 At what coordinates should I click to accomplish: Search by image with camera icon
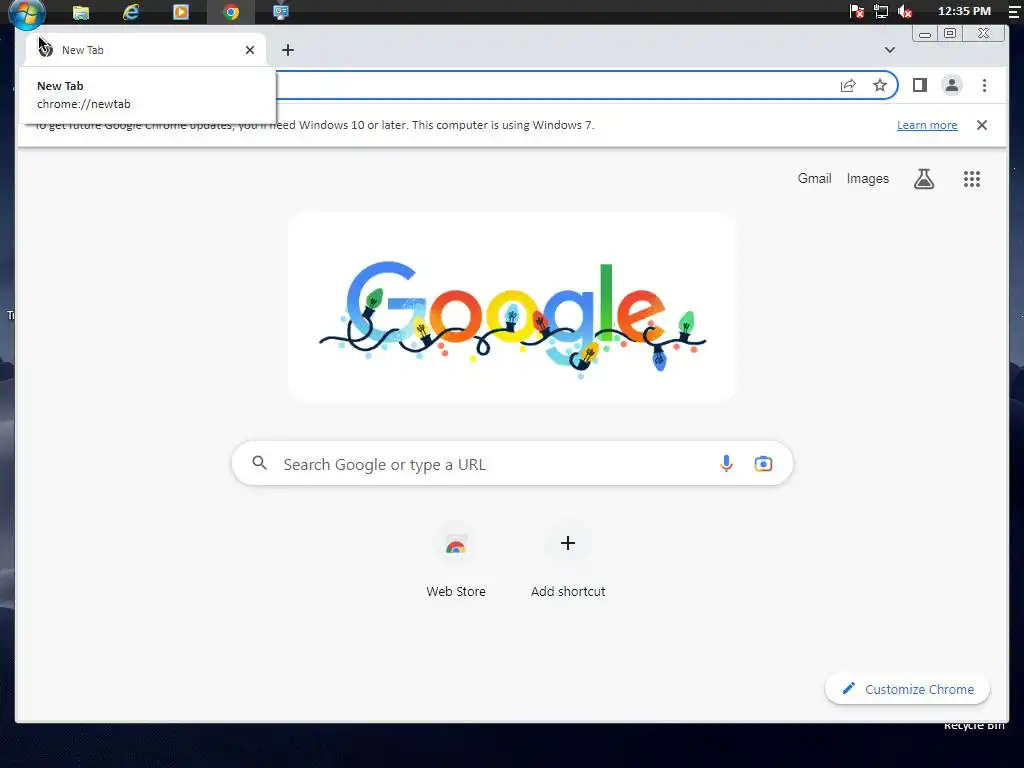coord(763,464)
